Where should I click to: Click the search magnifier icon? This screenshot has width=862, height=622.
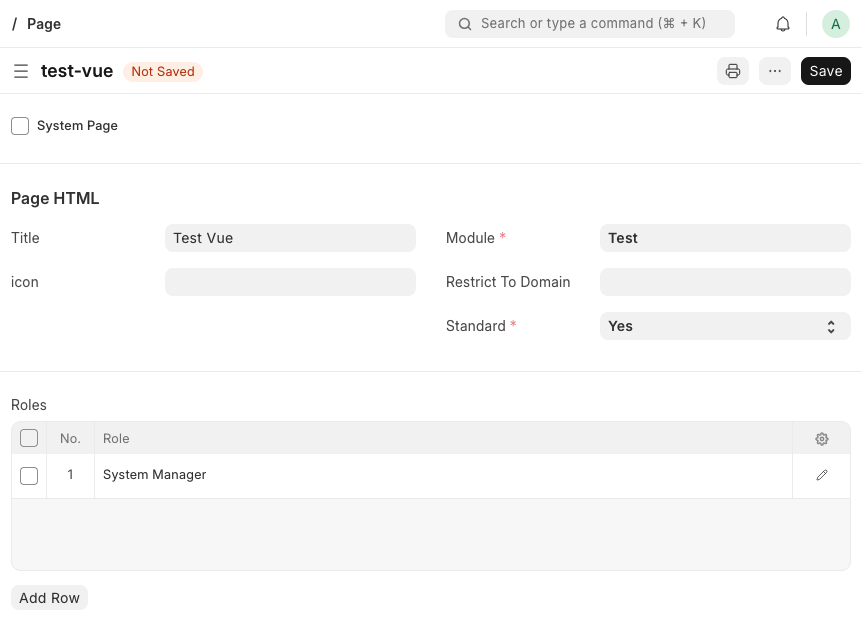pyautogui.click(x=465, y=24)
